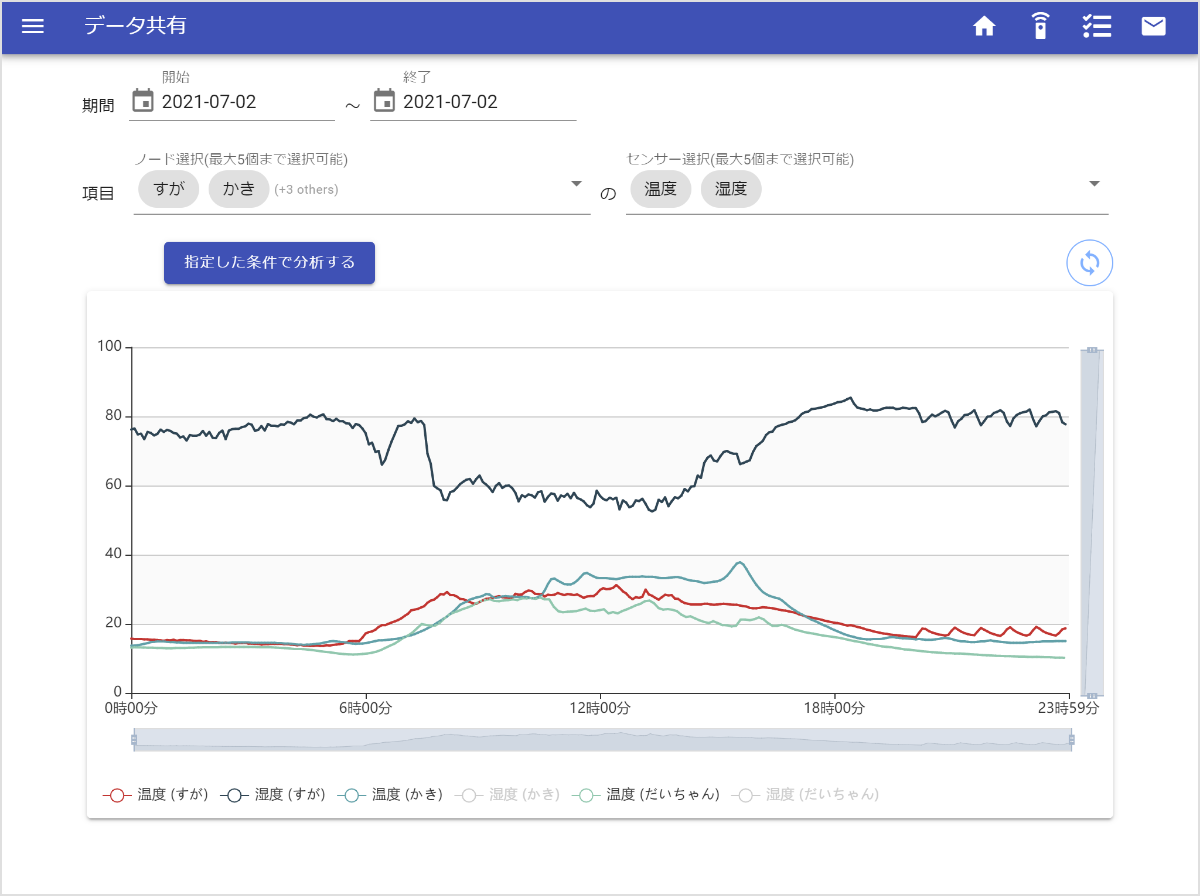Open the checklist icon in header
The image size is (1200, 896).
[x=1097, y=27]
